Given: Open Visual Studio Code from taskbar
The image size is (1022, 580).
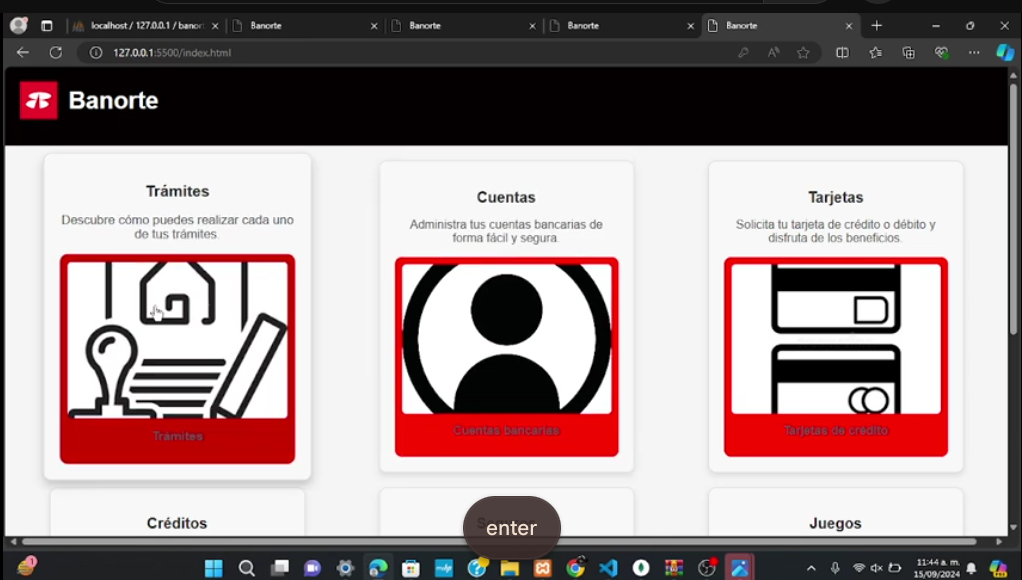Looking at the screenshot, I should click(x=608, y=568).
